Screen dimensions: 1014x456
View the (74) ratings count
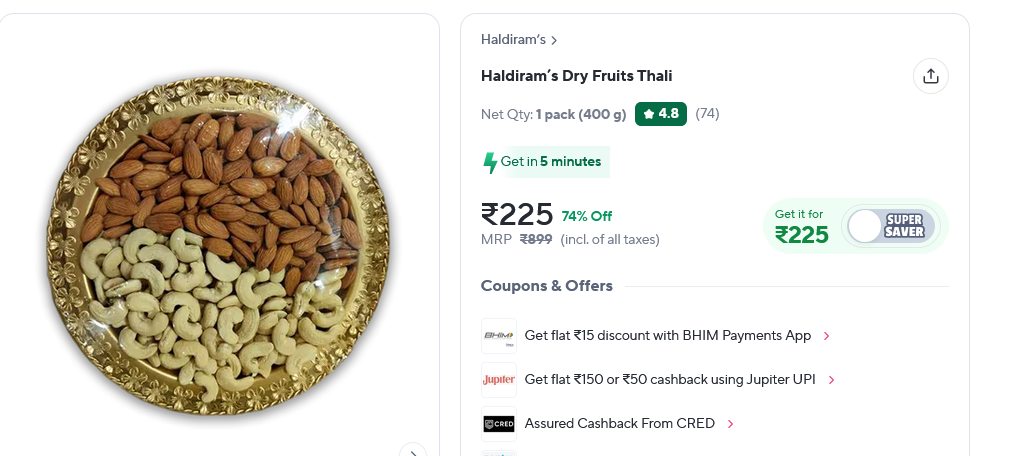pos(707,114)
